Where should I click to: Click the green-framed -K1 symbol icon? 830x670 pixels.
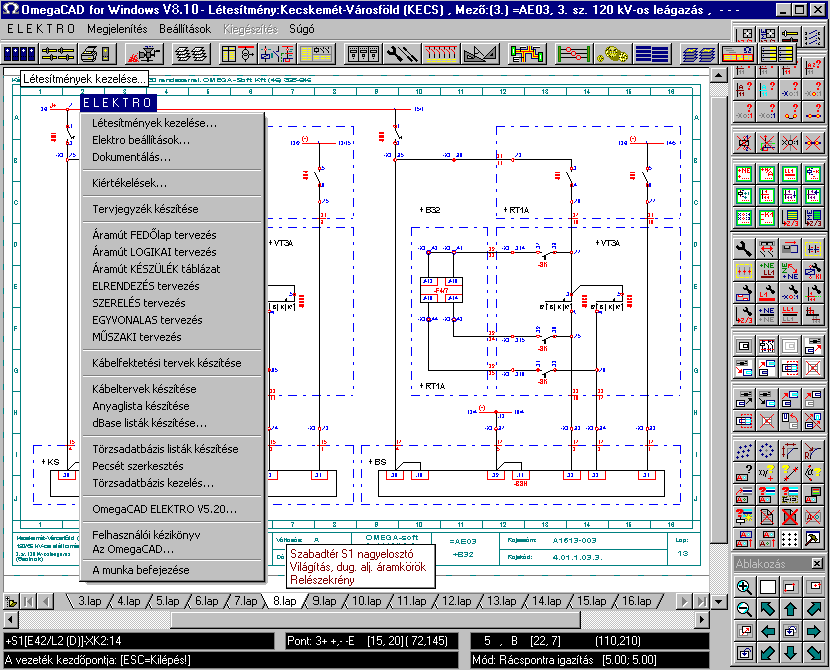tap(767, 218)
